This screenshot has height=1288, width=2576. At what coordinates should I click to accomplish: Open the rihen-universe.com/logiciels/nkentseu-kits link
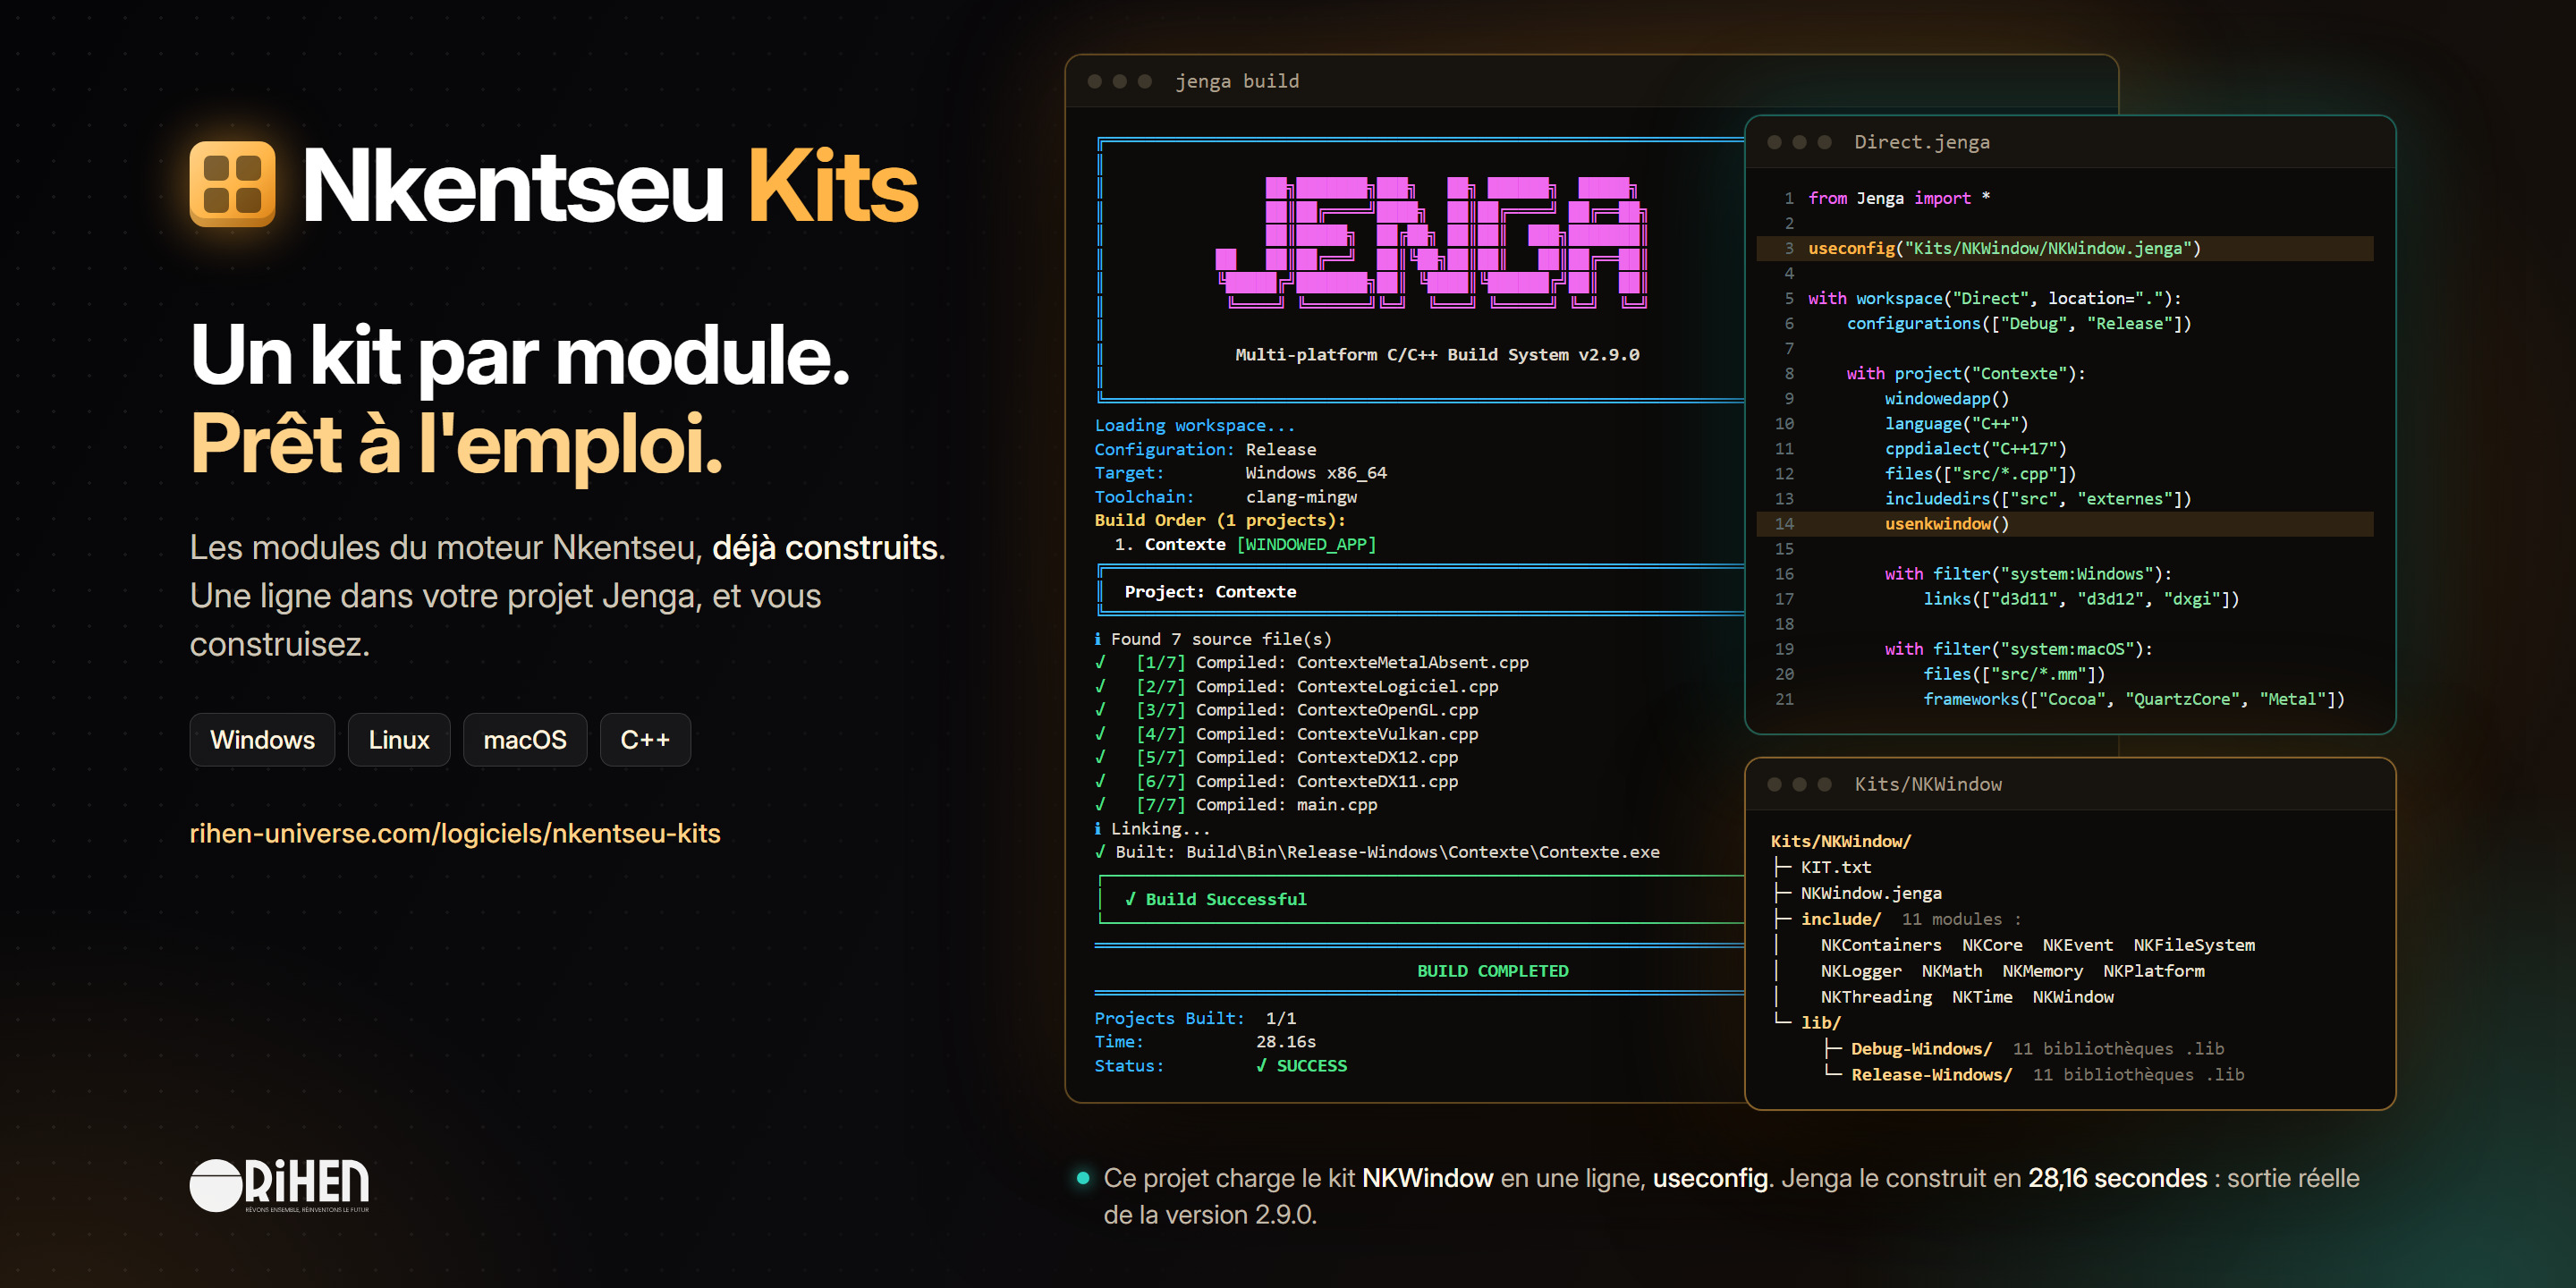click(x=455, y=833)
